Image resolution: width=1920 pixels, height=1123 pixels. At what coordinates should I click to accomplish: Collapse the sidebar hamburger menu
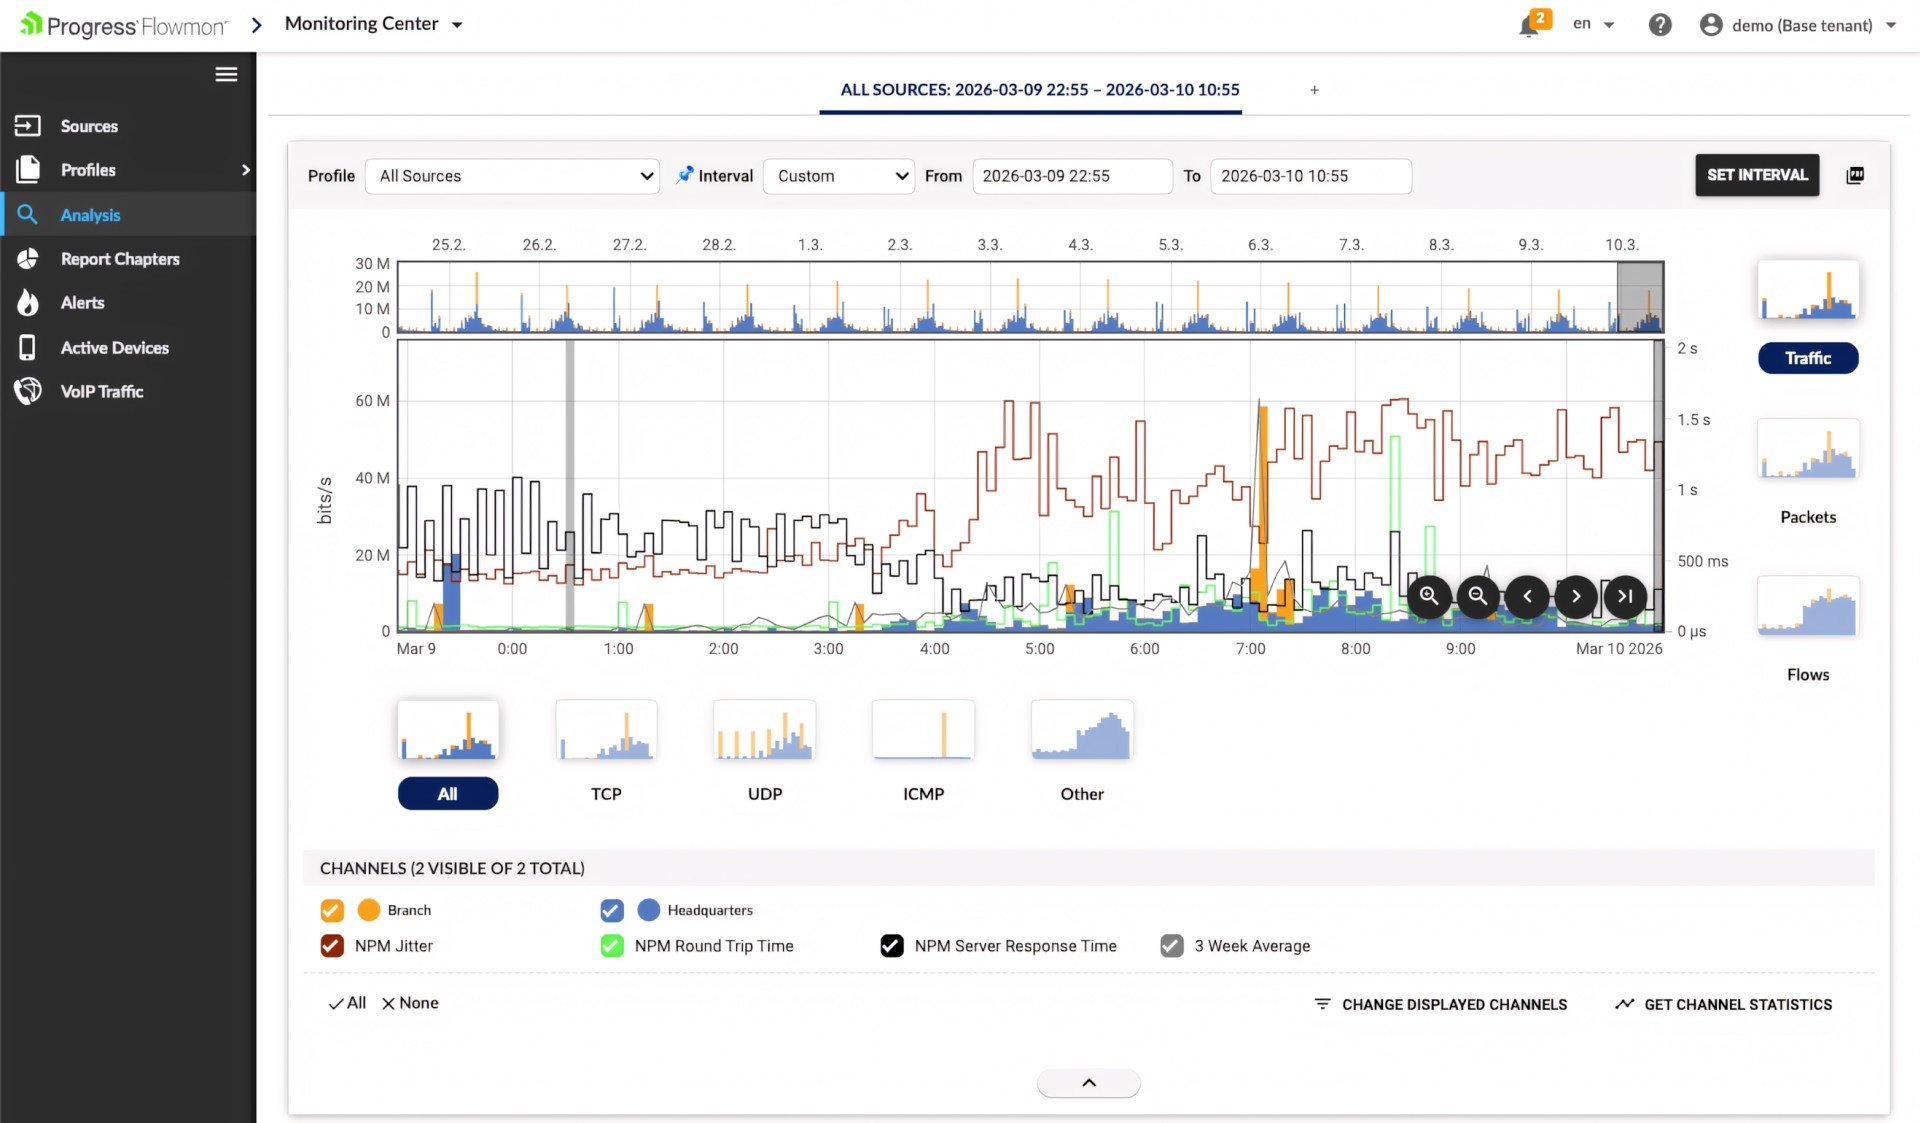[x=226, y=74]
